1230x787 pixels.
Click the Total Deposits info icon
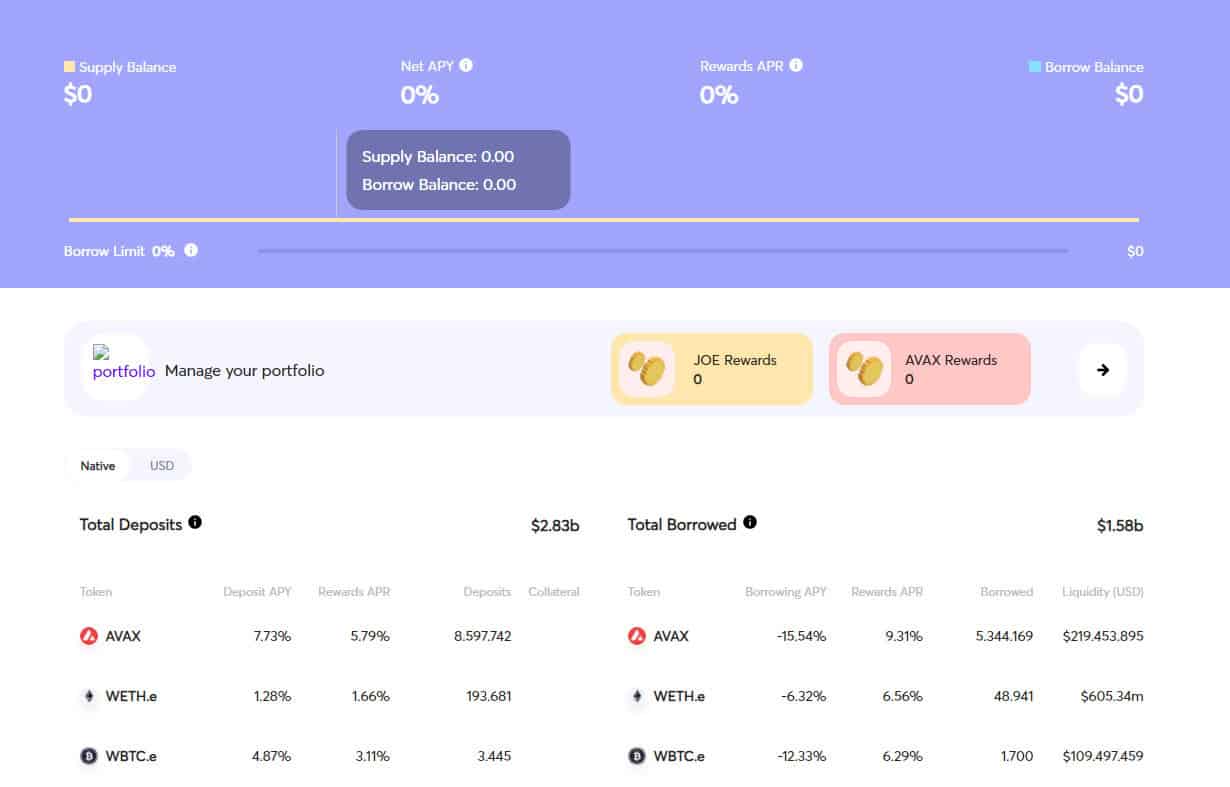[x=195, y=523]
